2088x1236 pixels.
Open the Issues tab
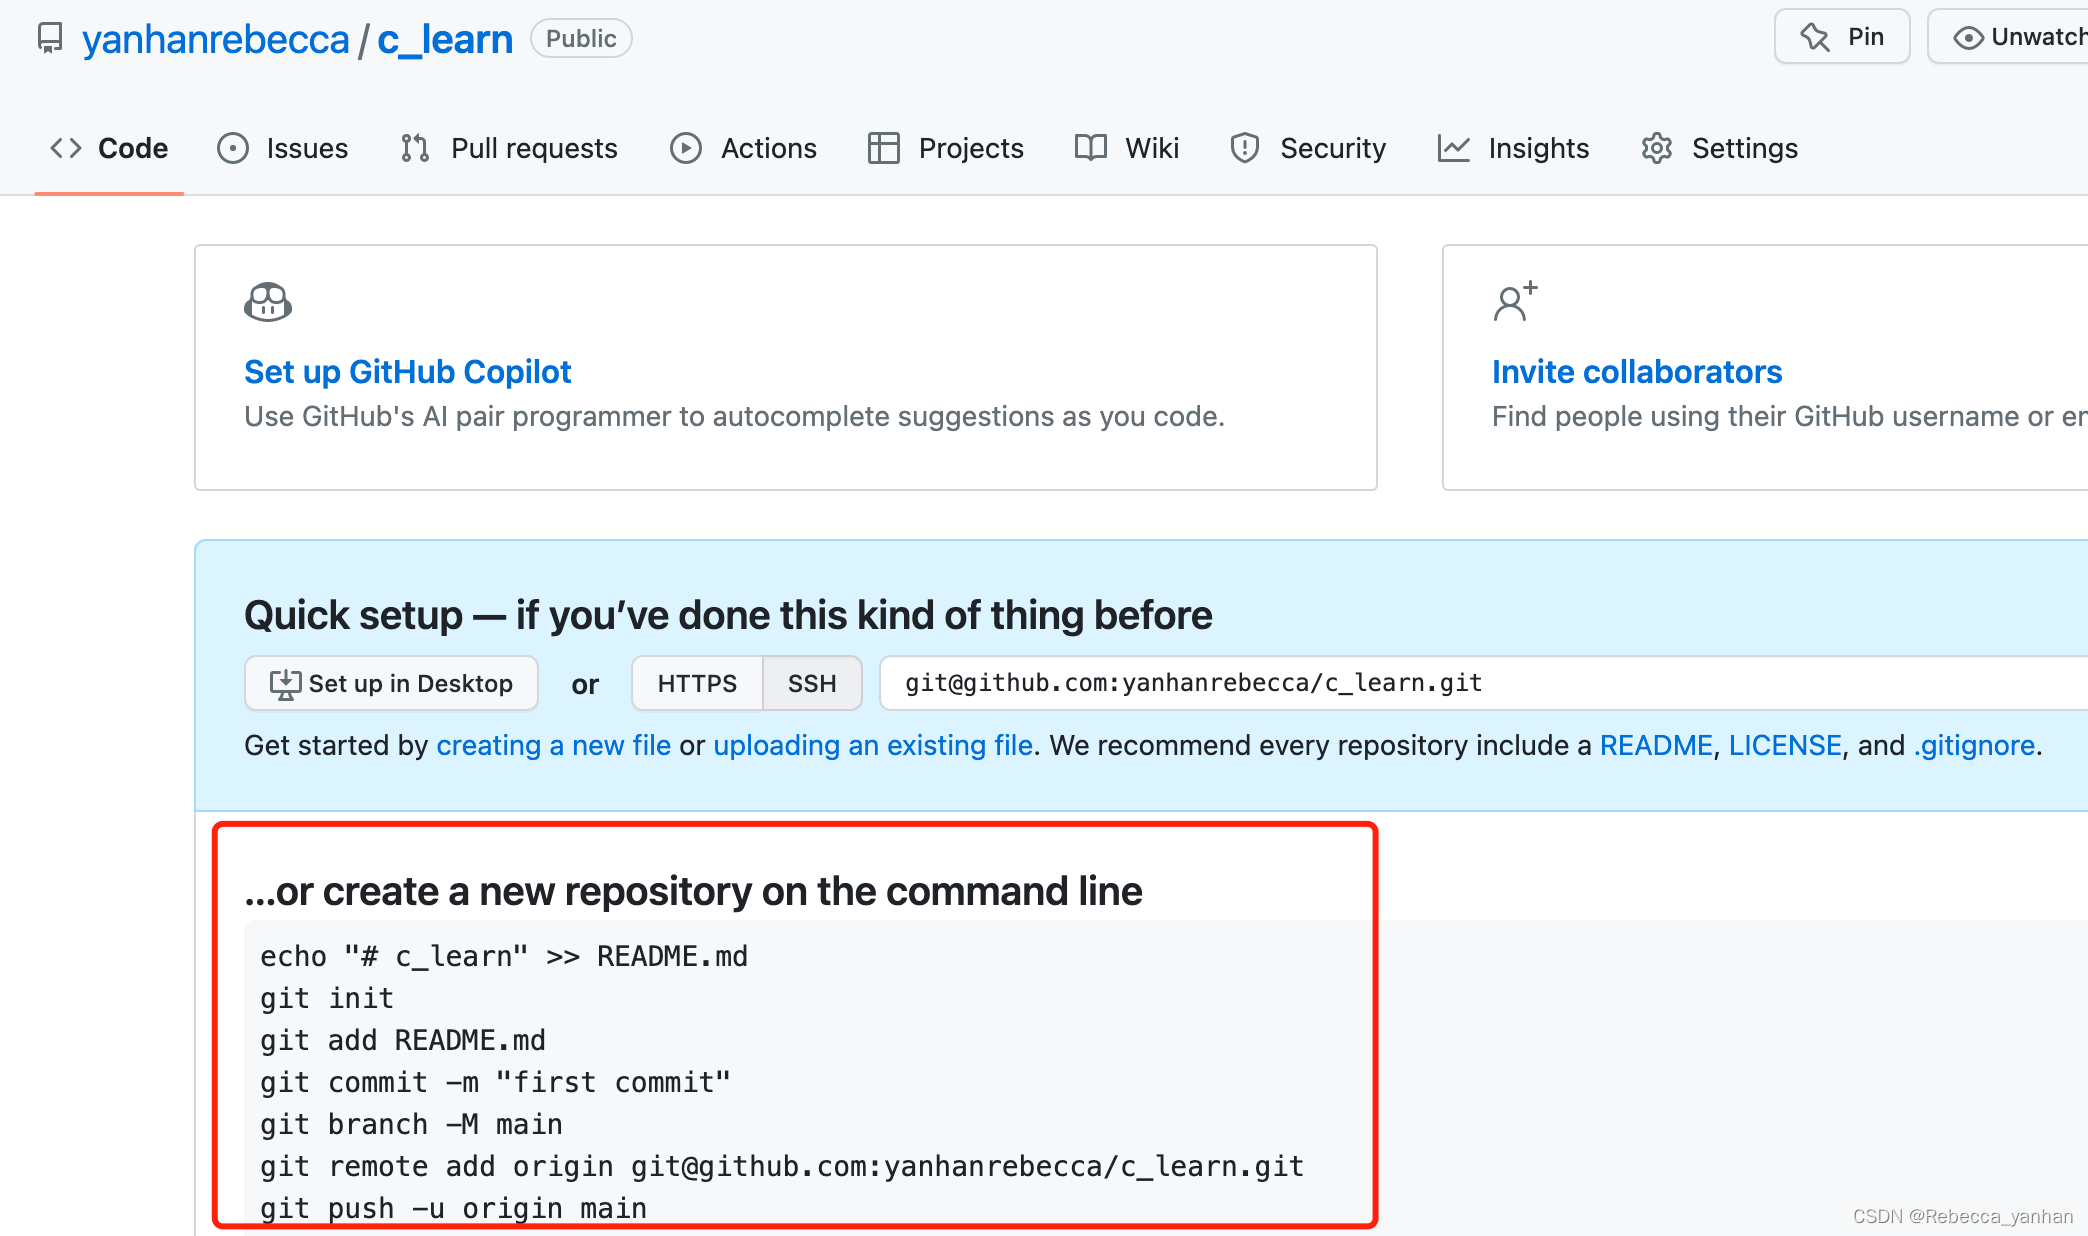point(283,148)
